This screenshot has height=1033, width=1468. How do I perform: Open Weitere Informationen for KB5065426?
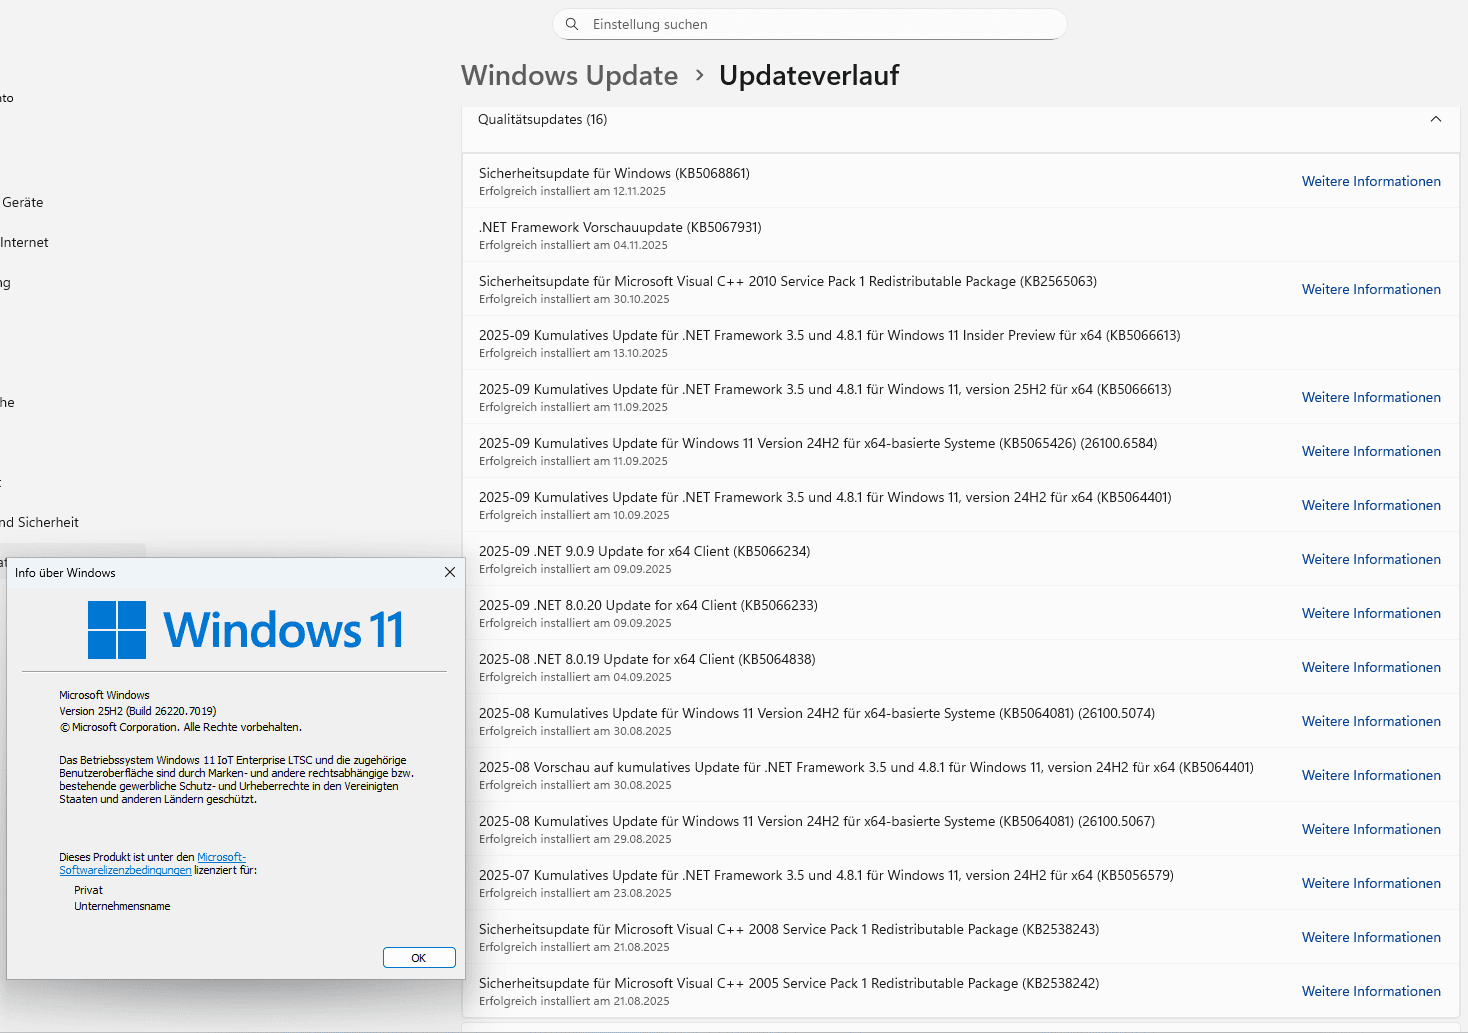1371,451
